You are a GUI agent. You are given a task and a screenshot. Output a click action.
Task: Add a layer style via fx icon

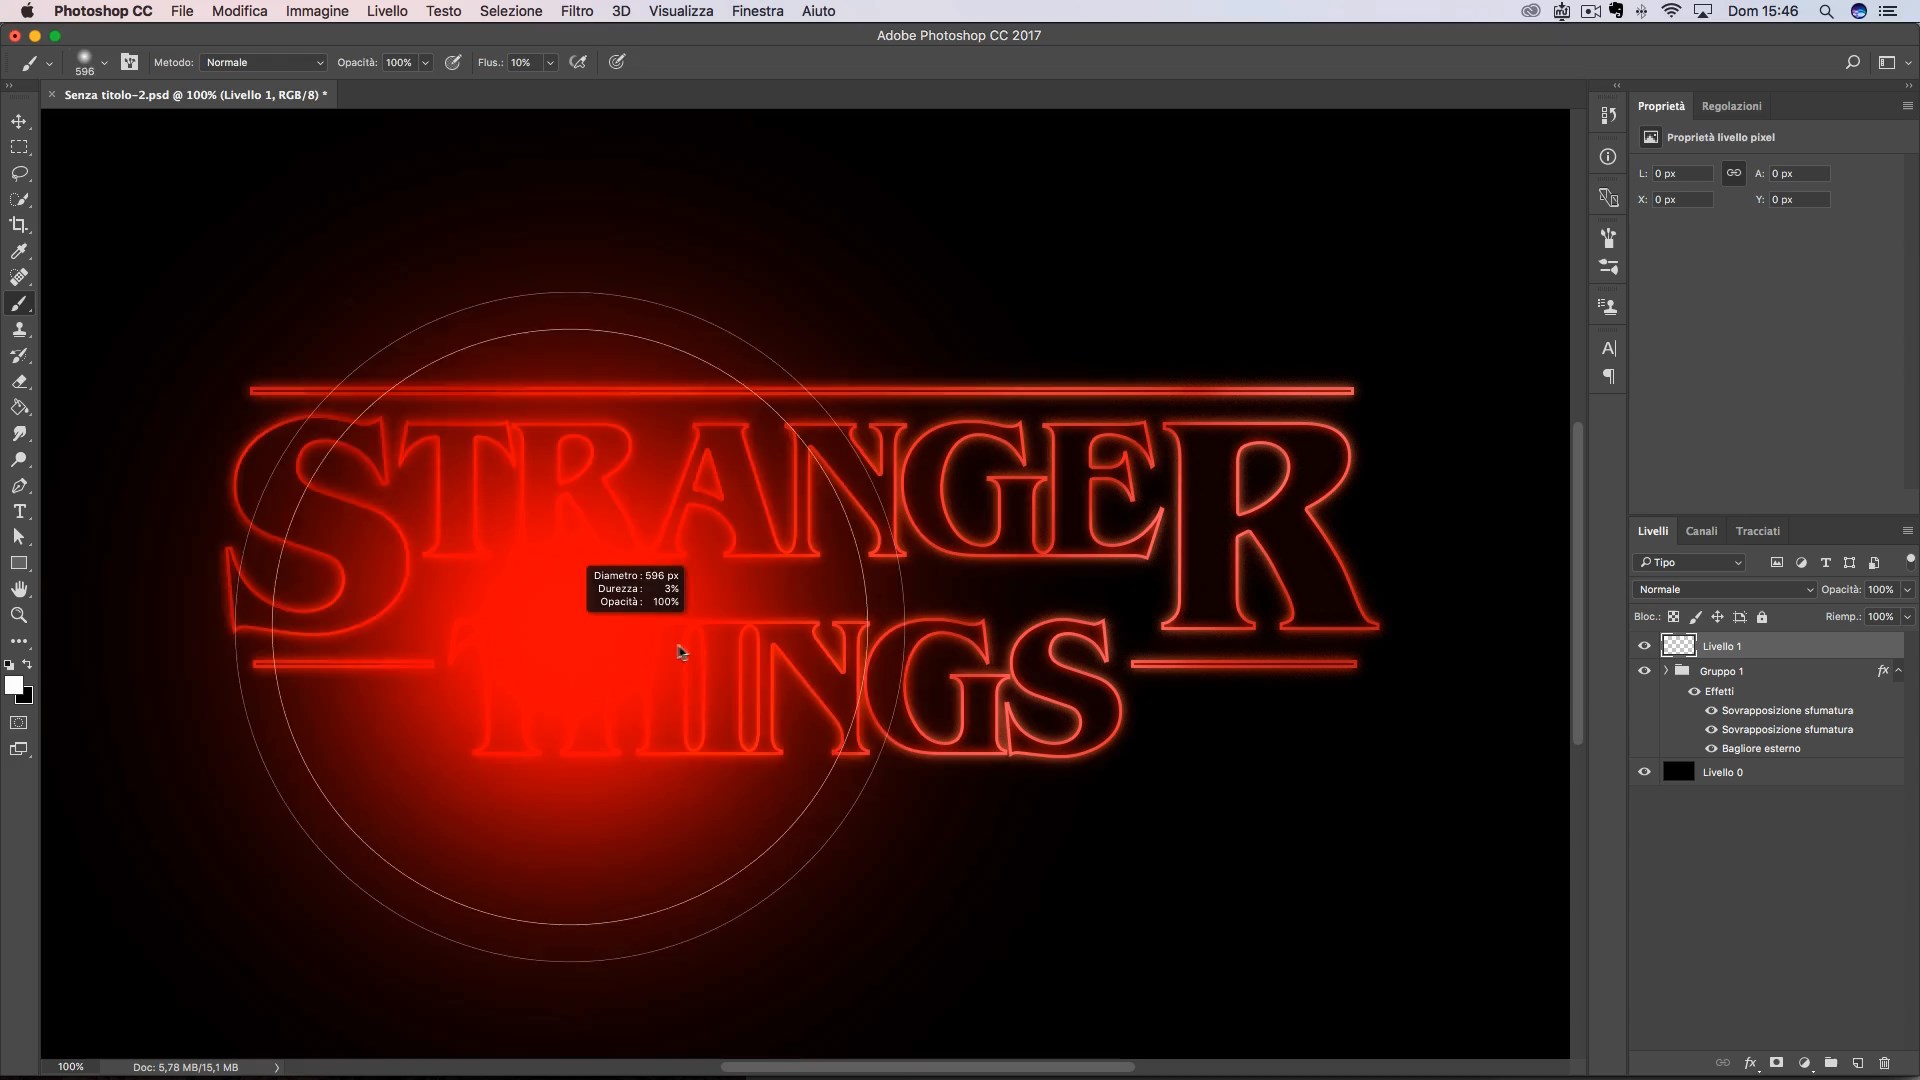[x=1750, y=1063]
